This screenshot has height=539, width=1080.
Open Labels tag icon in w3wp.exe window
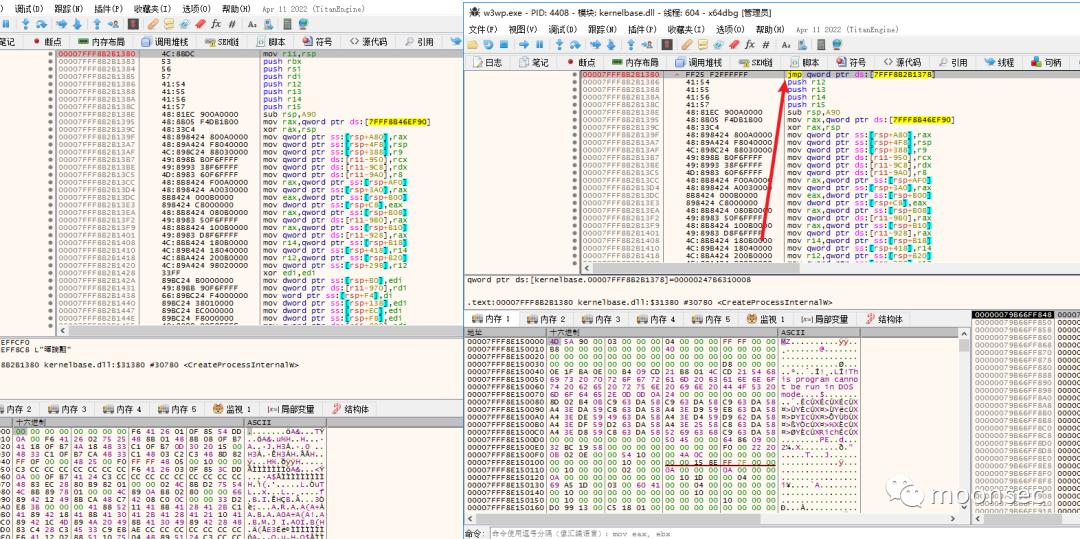[x=718, y=45]
